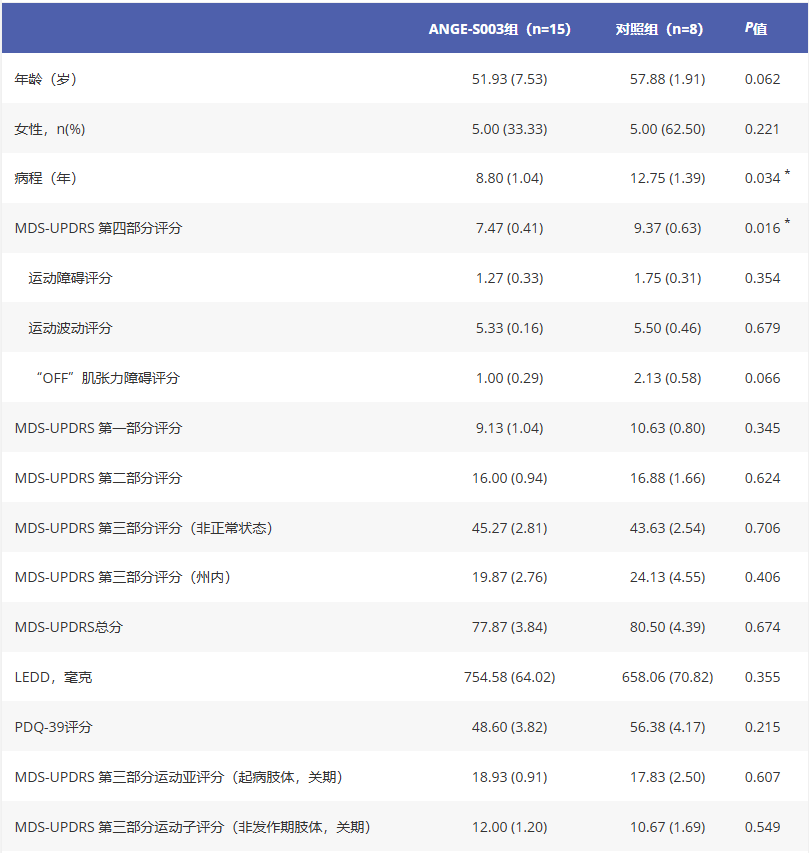Select value 1.00 (0.29)

(x=510, y=378)
